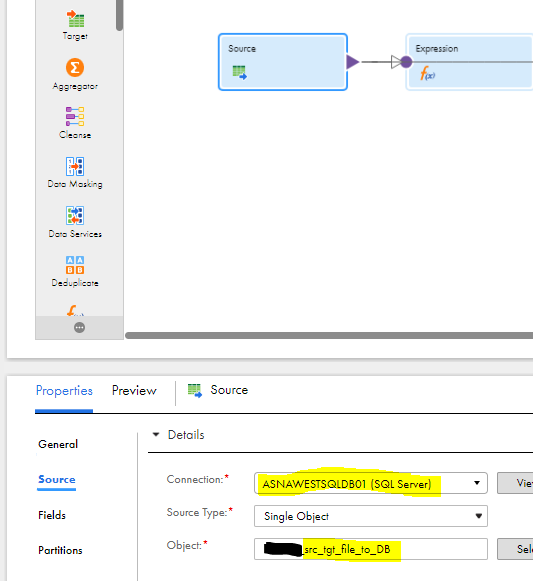
Task: Choose the Data Masking transformation icon
Action: coord(75,166)
